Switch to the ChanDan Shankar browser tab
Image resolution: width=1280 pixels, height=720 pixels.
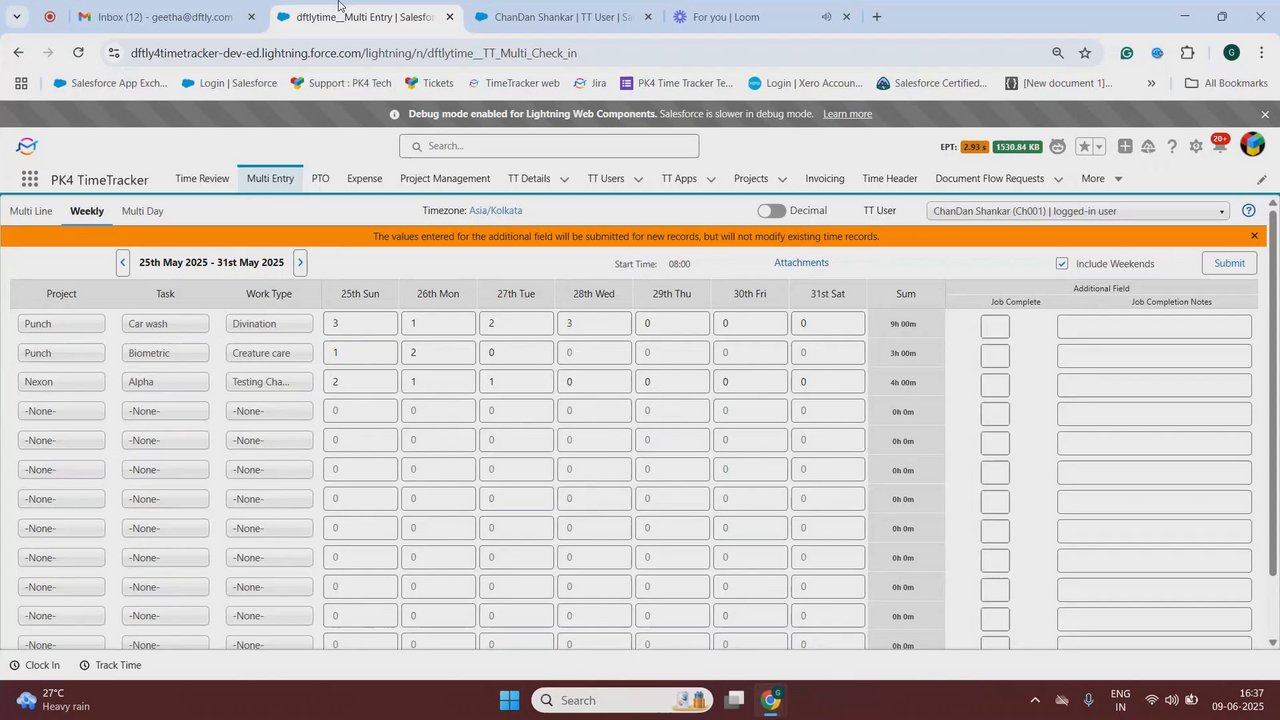click(563, 17)
